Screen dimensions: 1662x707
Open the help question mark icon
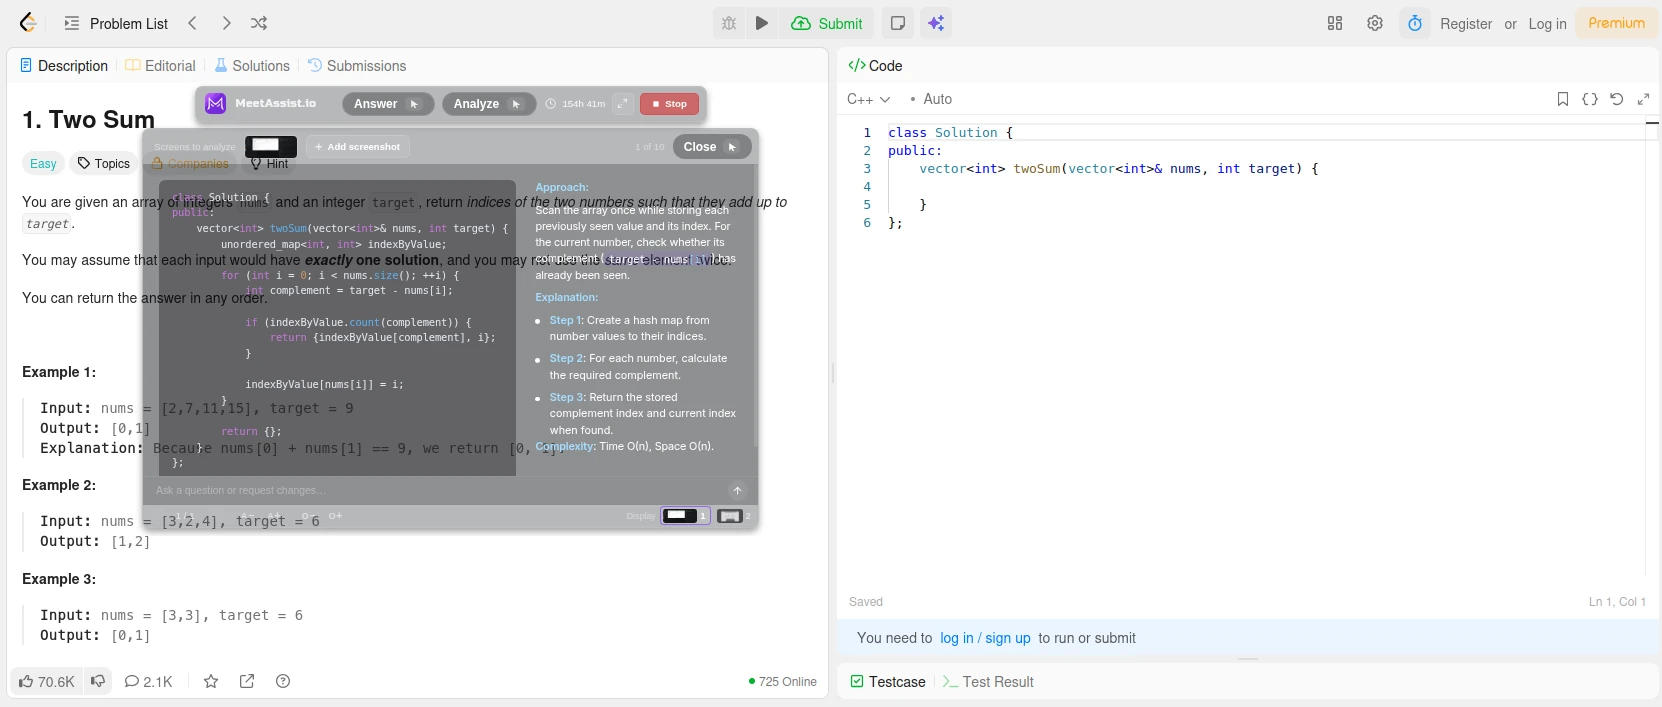click(283, 682)
